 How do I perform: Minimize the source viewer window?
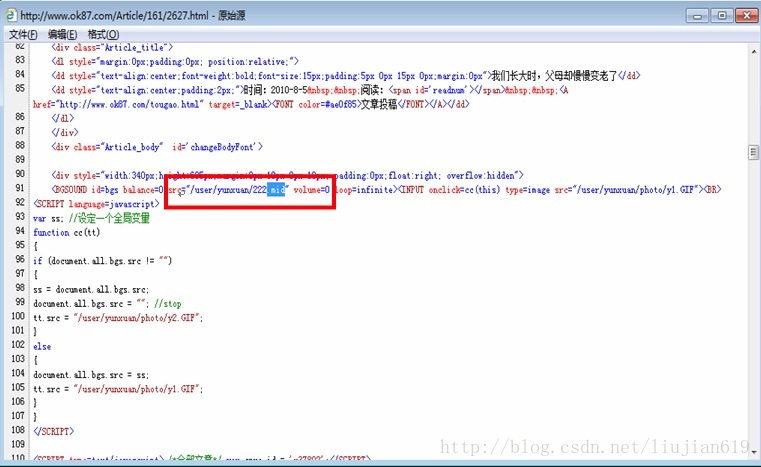(x=697, y=16)
